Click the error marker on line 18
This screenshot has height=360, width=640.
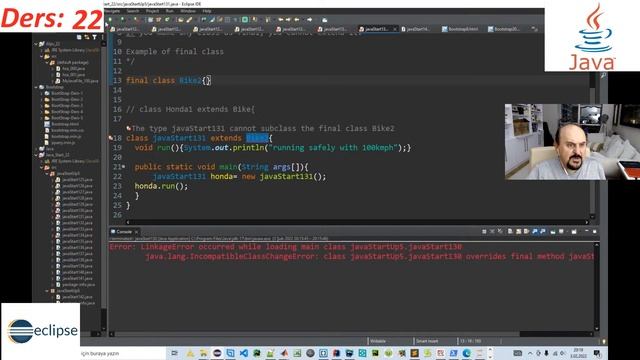[111, 138]
